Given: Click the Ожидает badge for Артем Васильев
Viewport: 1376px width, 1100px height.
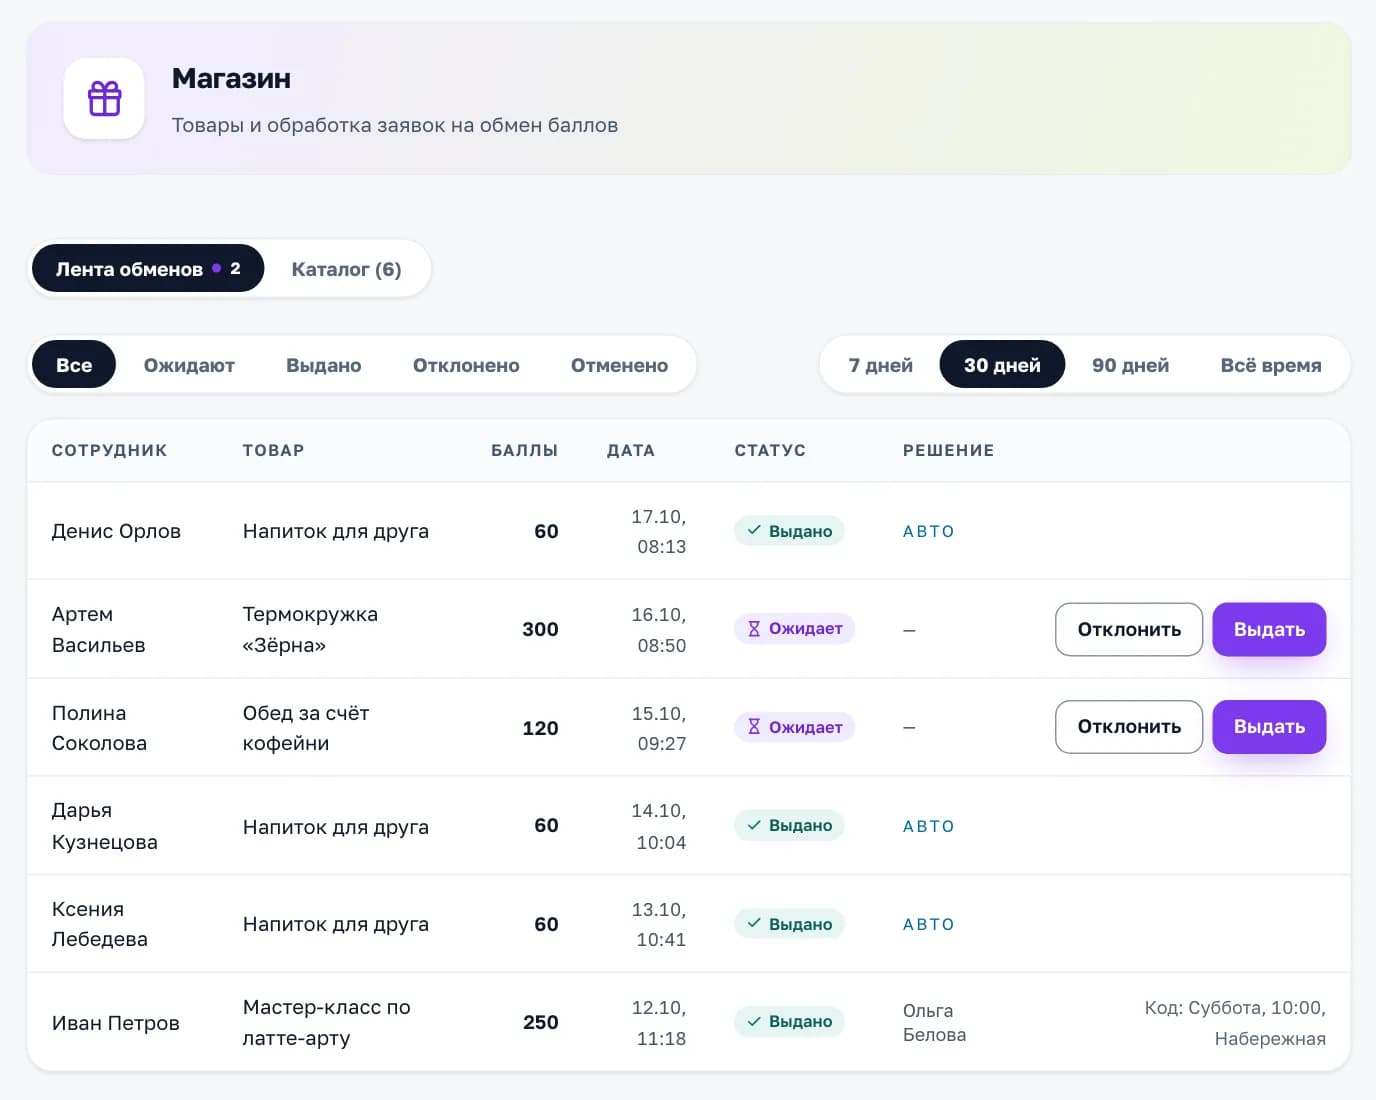Looking at the screenshot, I should click(794, 629).
